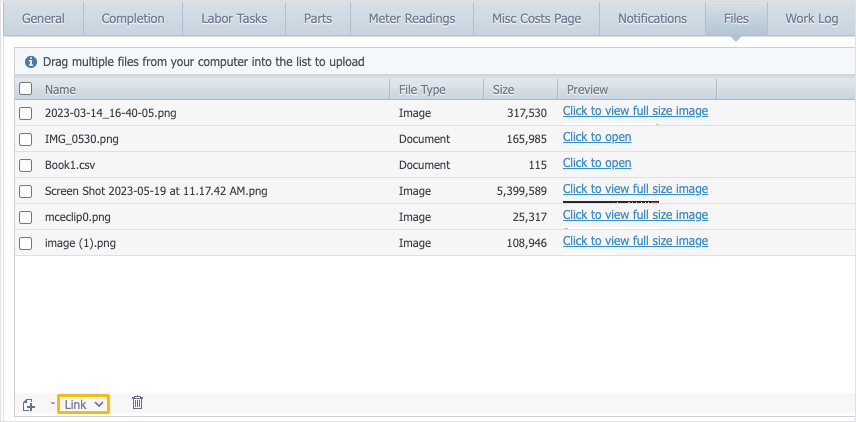Check the image (1).png row checkbox
Viewport: 856px width, 422px height.
tap(26, 243)
